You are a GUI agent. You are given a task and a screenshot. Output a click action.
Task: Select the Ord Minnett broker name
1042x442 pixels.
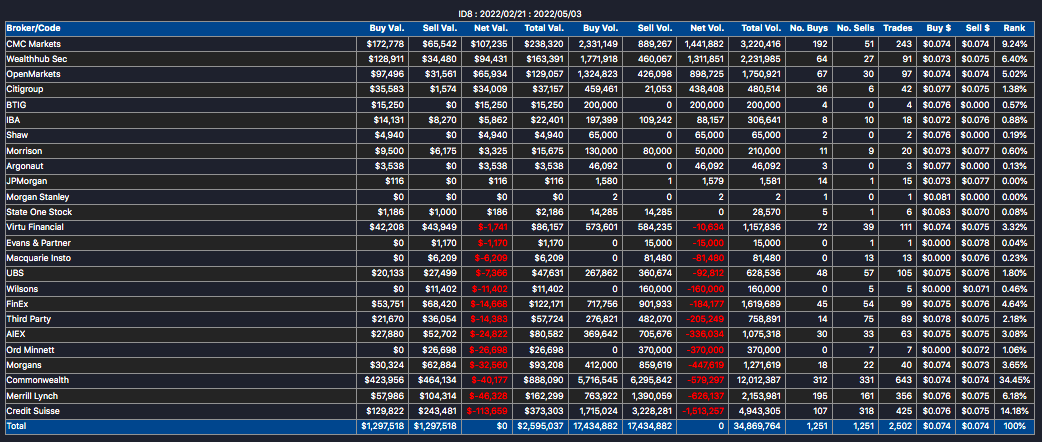[x=29, y=350]
